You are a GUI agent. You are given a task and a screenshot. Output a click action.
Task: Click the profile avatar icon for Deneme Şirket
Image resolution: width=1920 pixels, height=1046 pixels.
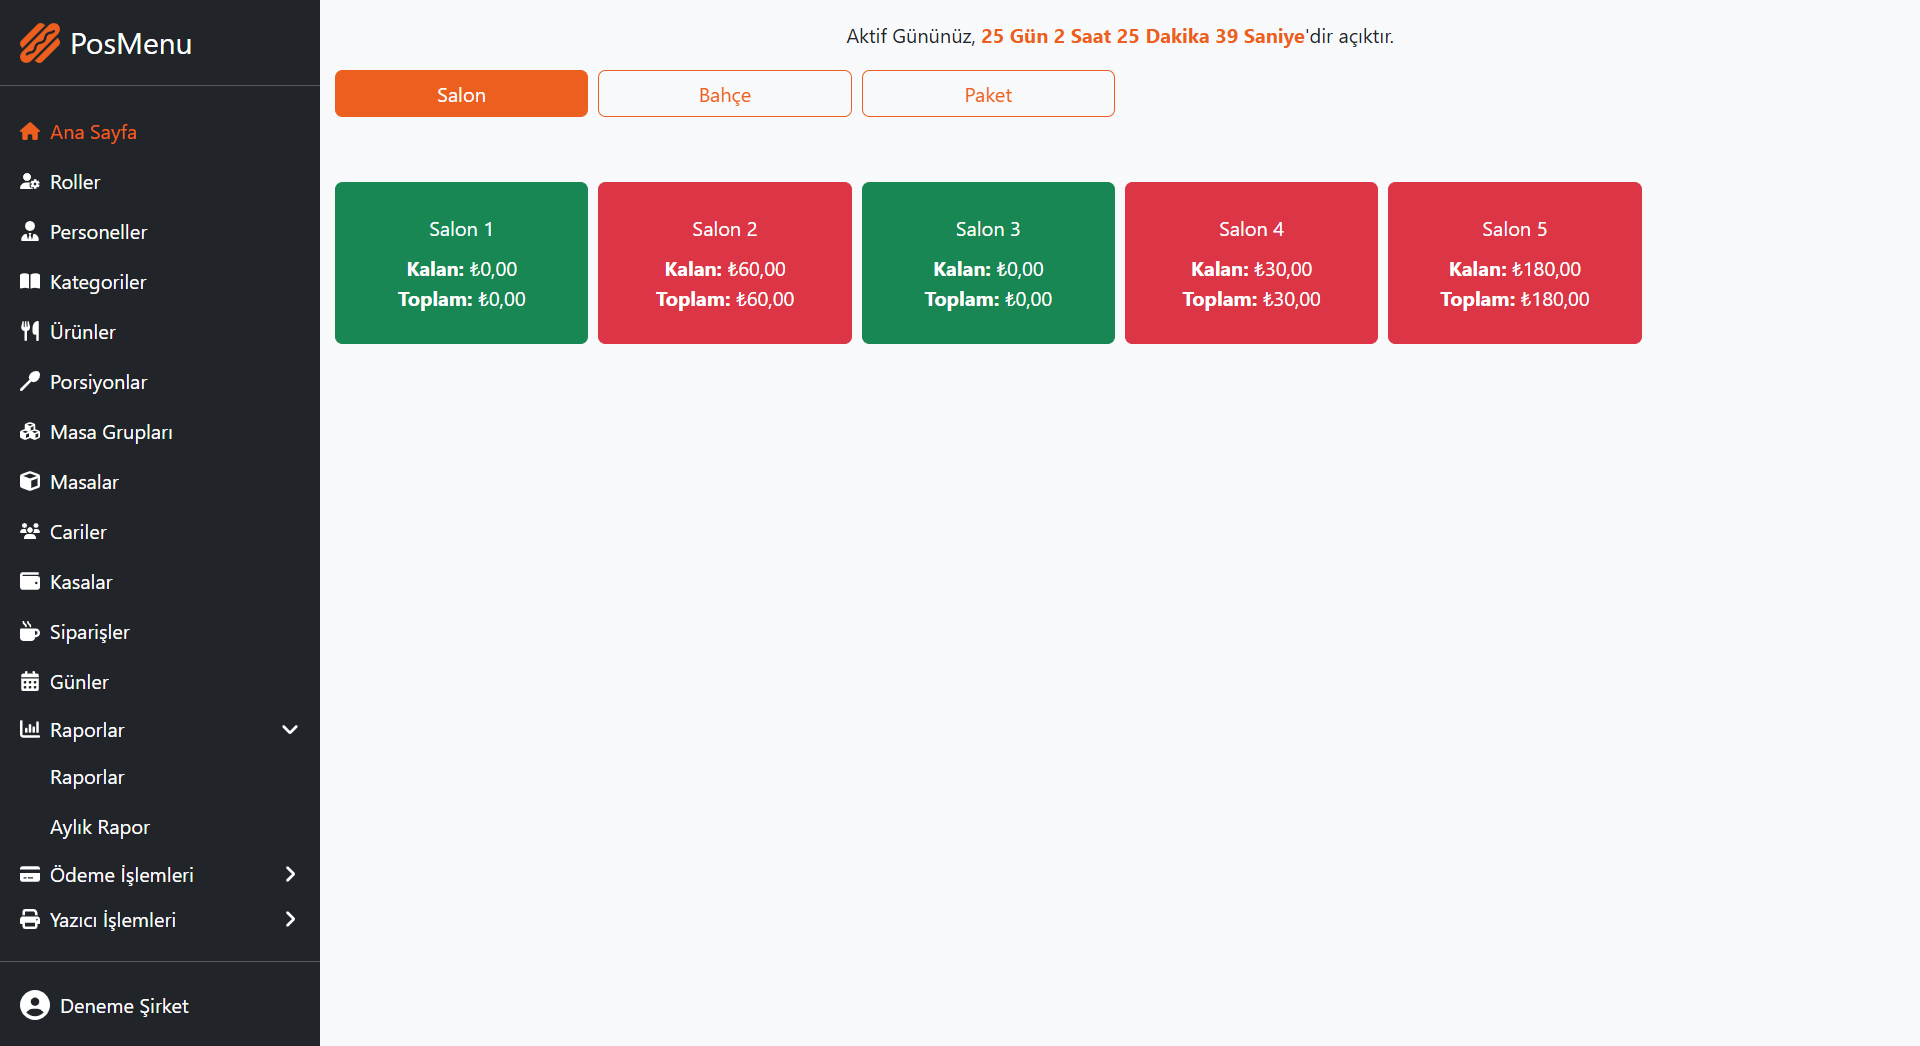(x=35, y=1005)
